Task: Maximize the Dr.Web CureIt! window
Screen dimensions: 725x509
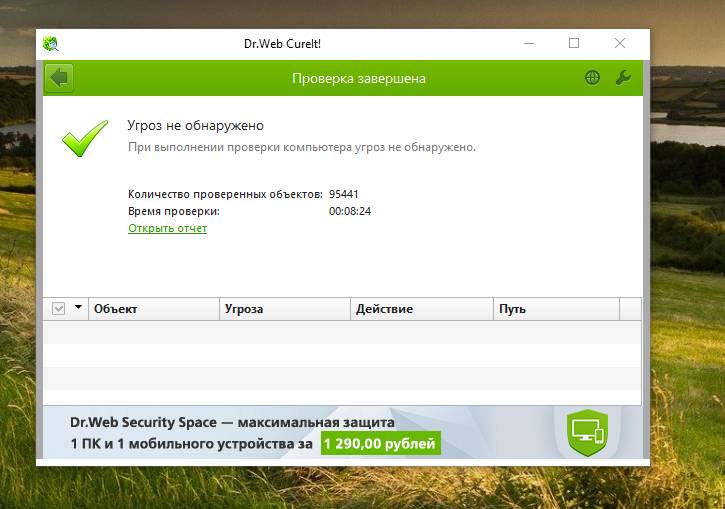Action: 574,43
